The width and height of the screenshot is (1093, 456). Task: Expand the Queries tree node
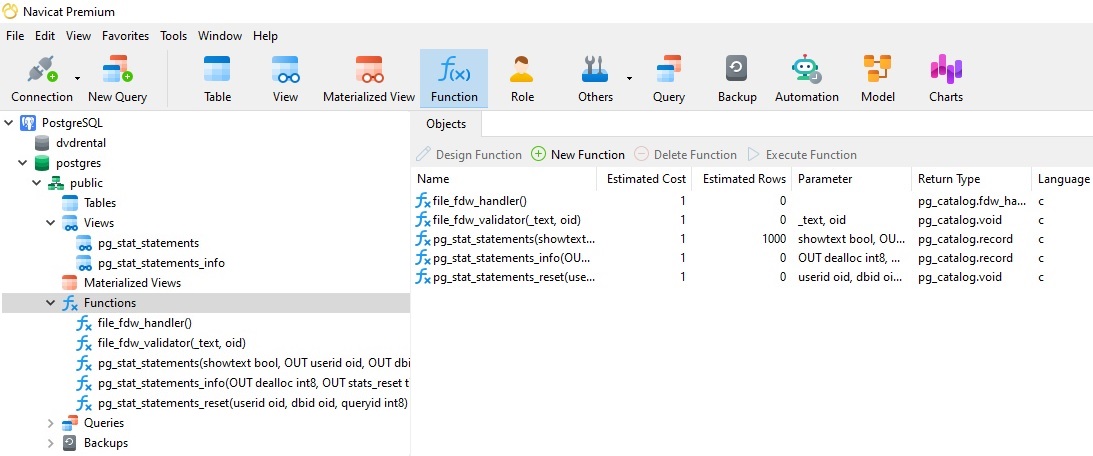pyautogui.click(x=51, y=423)
